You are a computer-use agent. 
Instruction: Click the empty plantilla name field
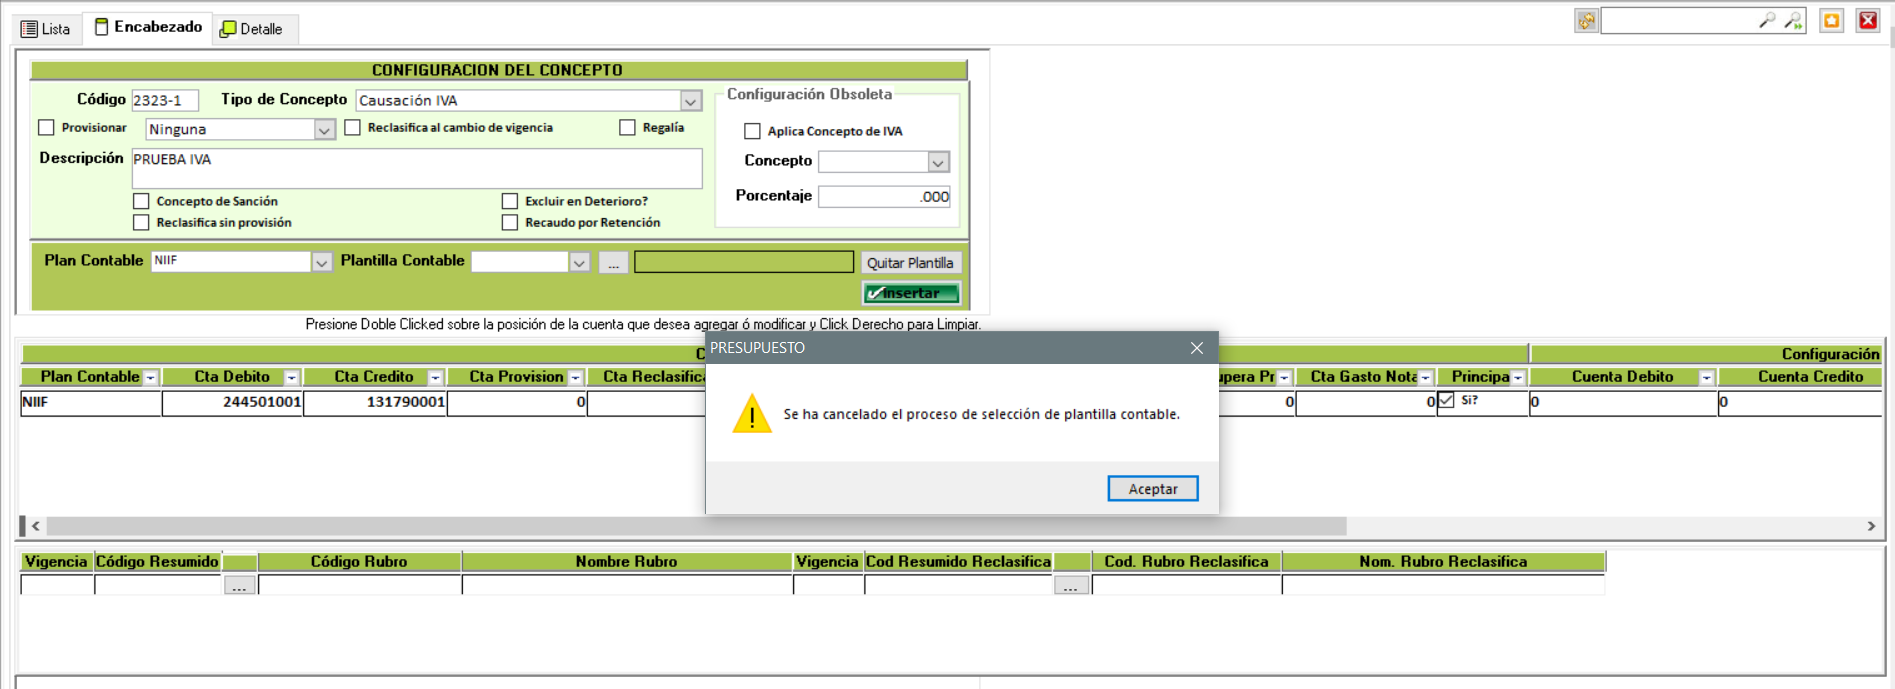point(744,262)
